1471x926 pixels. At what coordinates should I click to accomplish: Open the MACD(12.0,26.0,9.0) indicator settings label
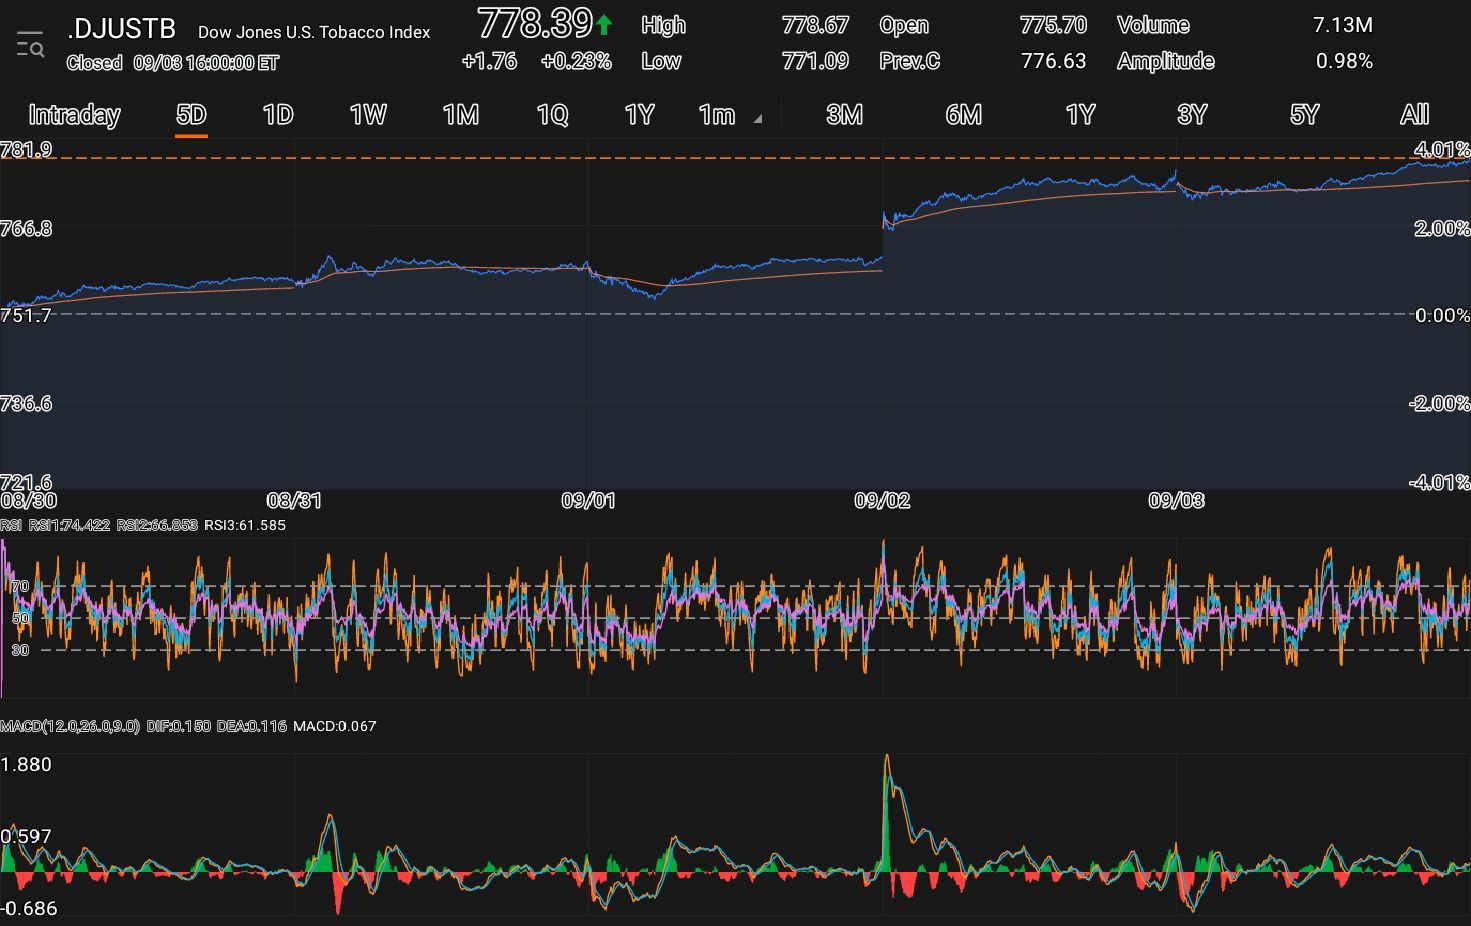(x=70, y=726)
